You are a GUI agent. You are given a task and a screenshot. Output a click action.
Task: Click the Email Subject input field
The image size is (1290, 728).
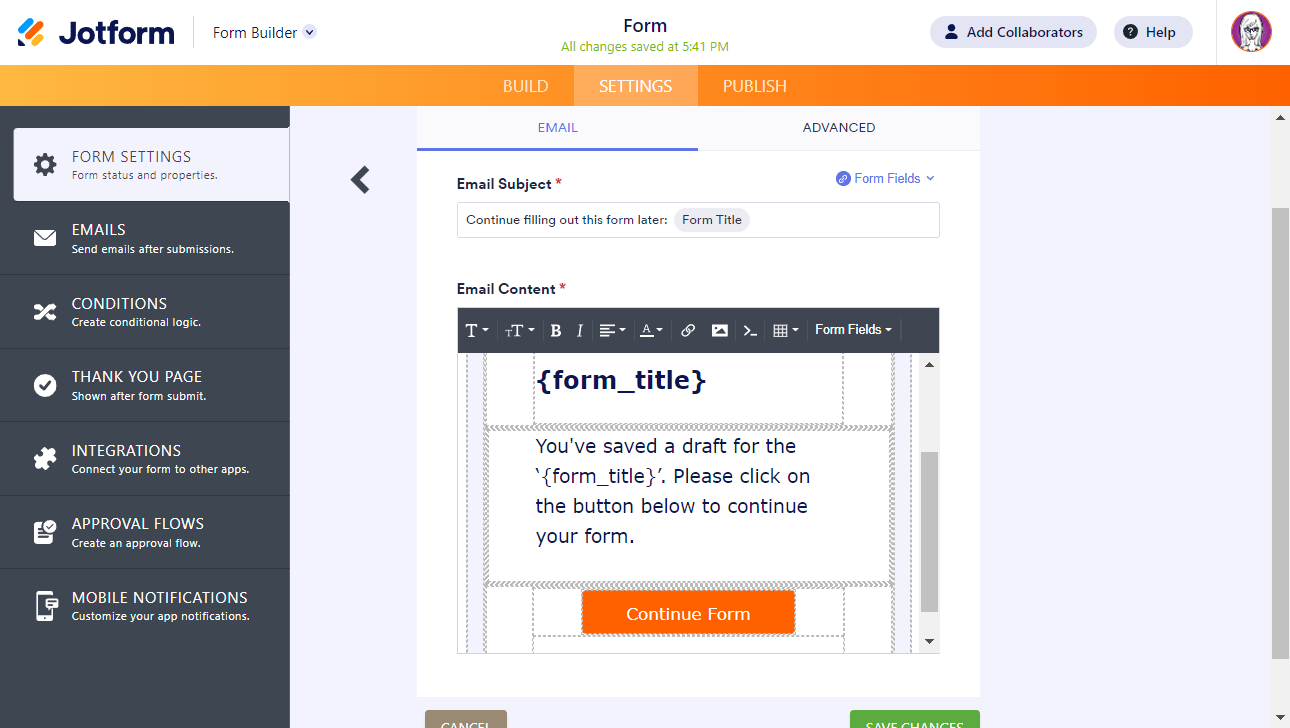pos(698,220)
